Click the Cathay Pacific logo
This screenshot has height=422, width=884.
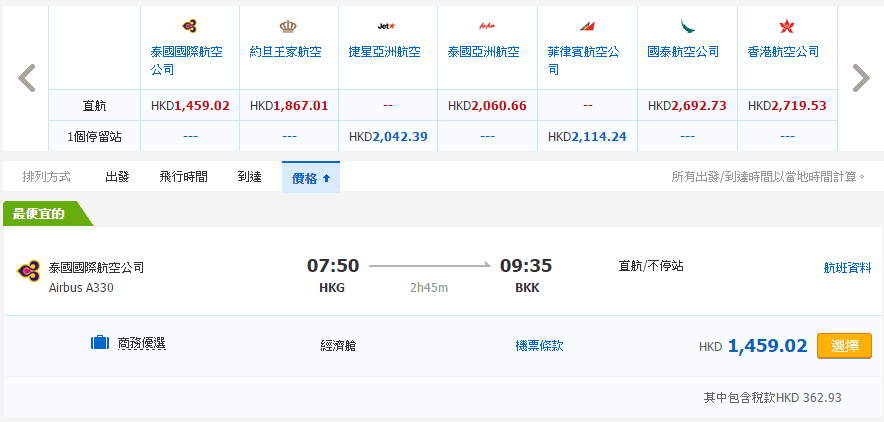pyautogui.click(x=687, y=27)
